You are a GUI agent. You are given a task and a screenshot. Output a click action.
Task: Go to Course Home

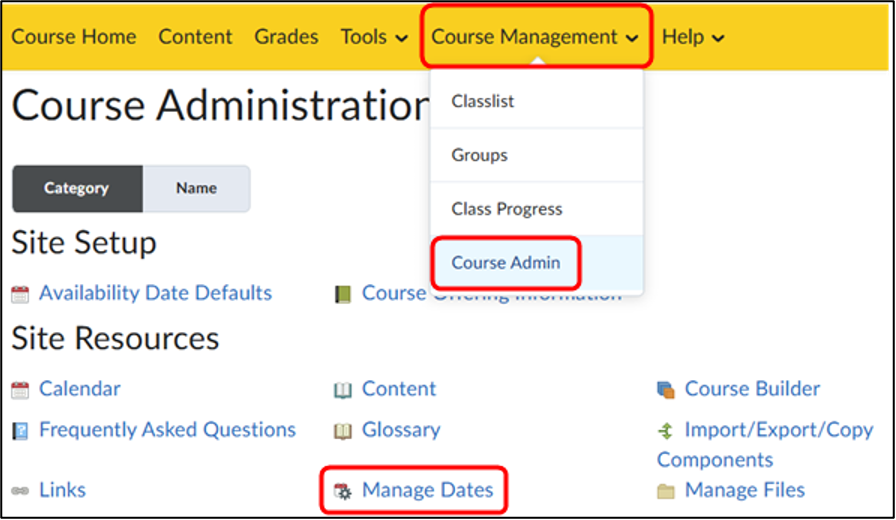pos(74,37)
